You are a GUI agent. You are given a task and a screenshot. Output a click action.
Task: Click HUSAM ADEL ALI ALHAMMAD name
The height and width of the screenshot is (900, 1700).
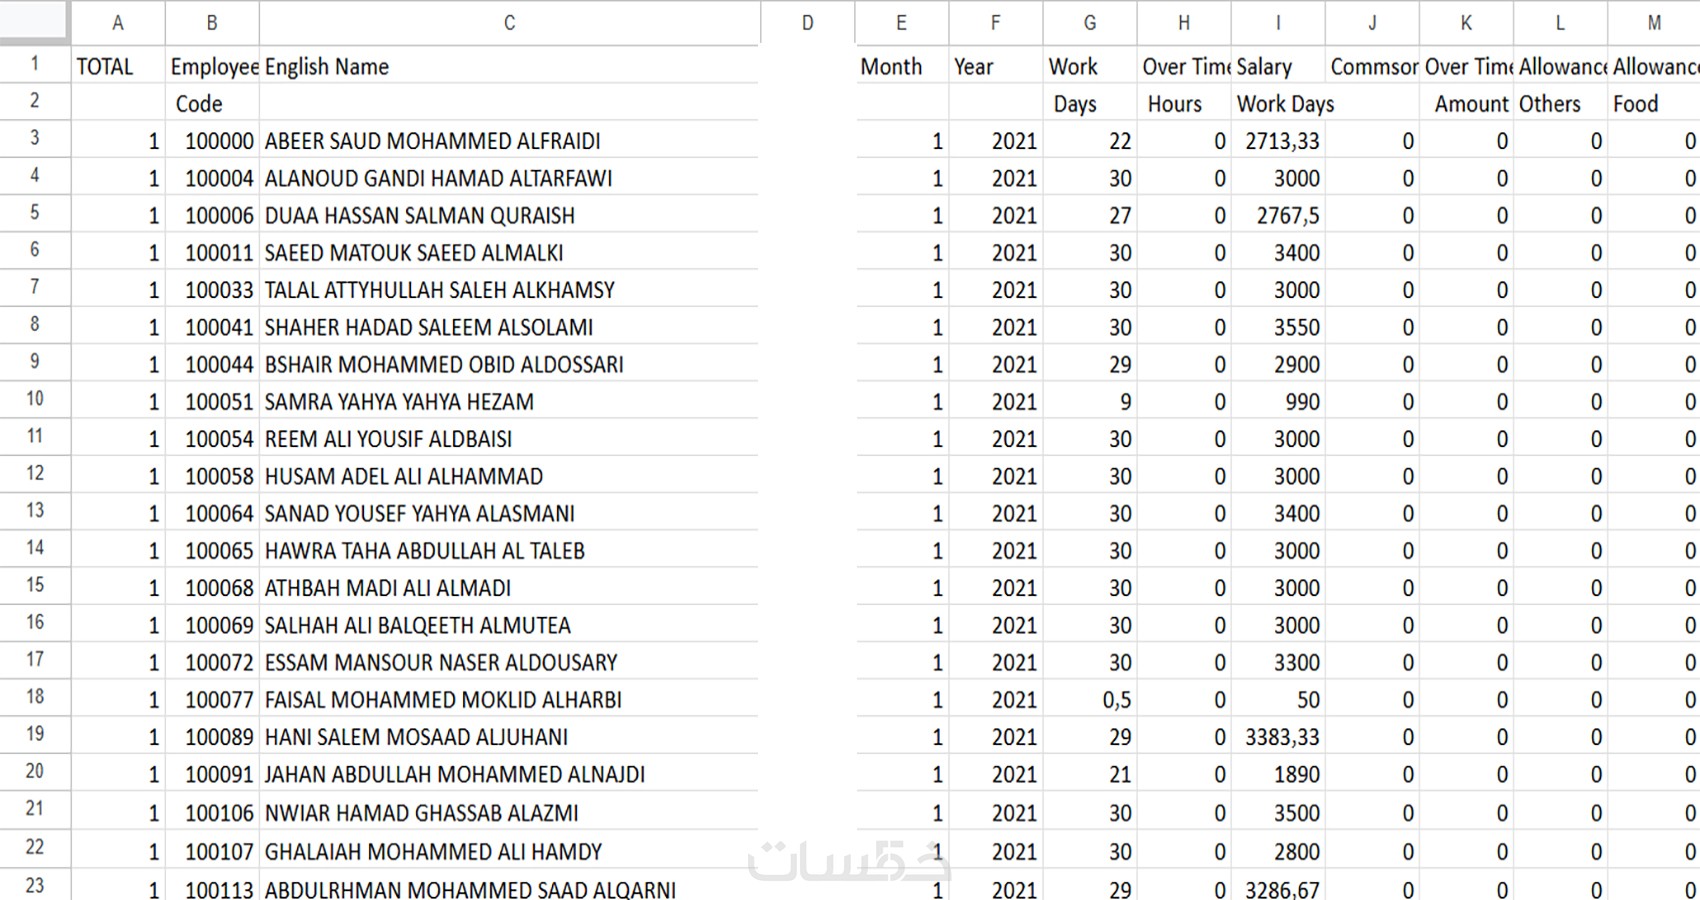[403, 476]
